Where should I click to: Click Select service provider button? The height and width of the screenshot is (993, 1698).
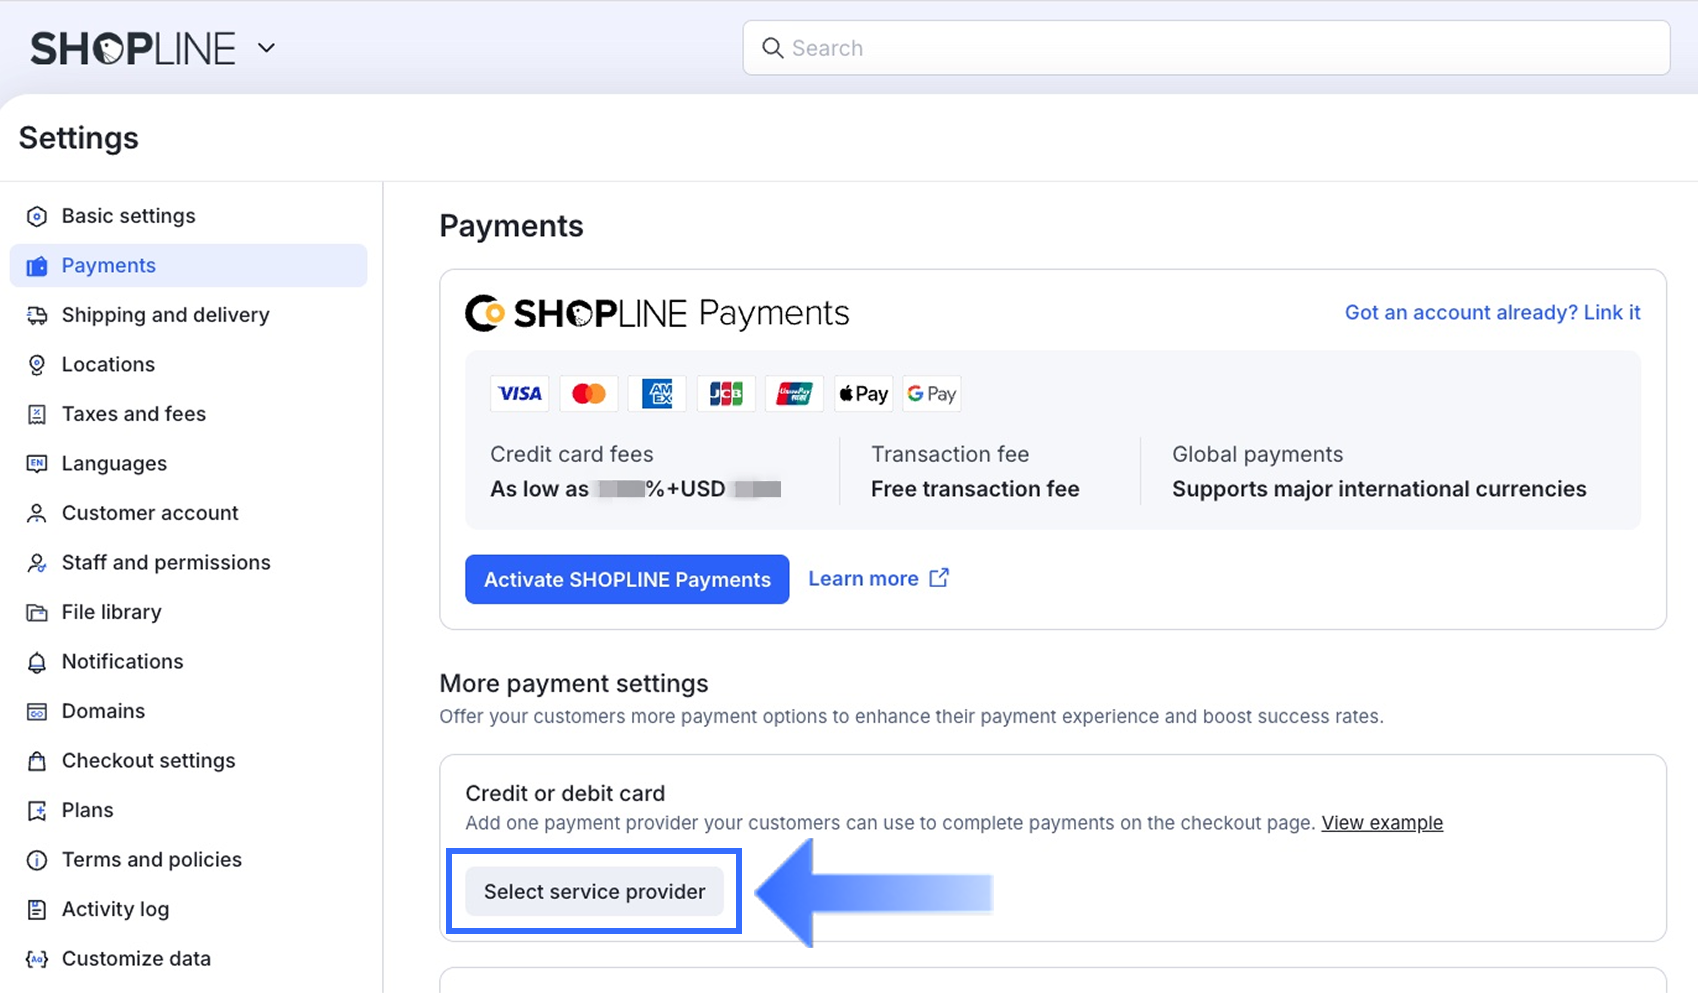594,892
